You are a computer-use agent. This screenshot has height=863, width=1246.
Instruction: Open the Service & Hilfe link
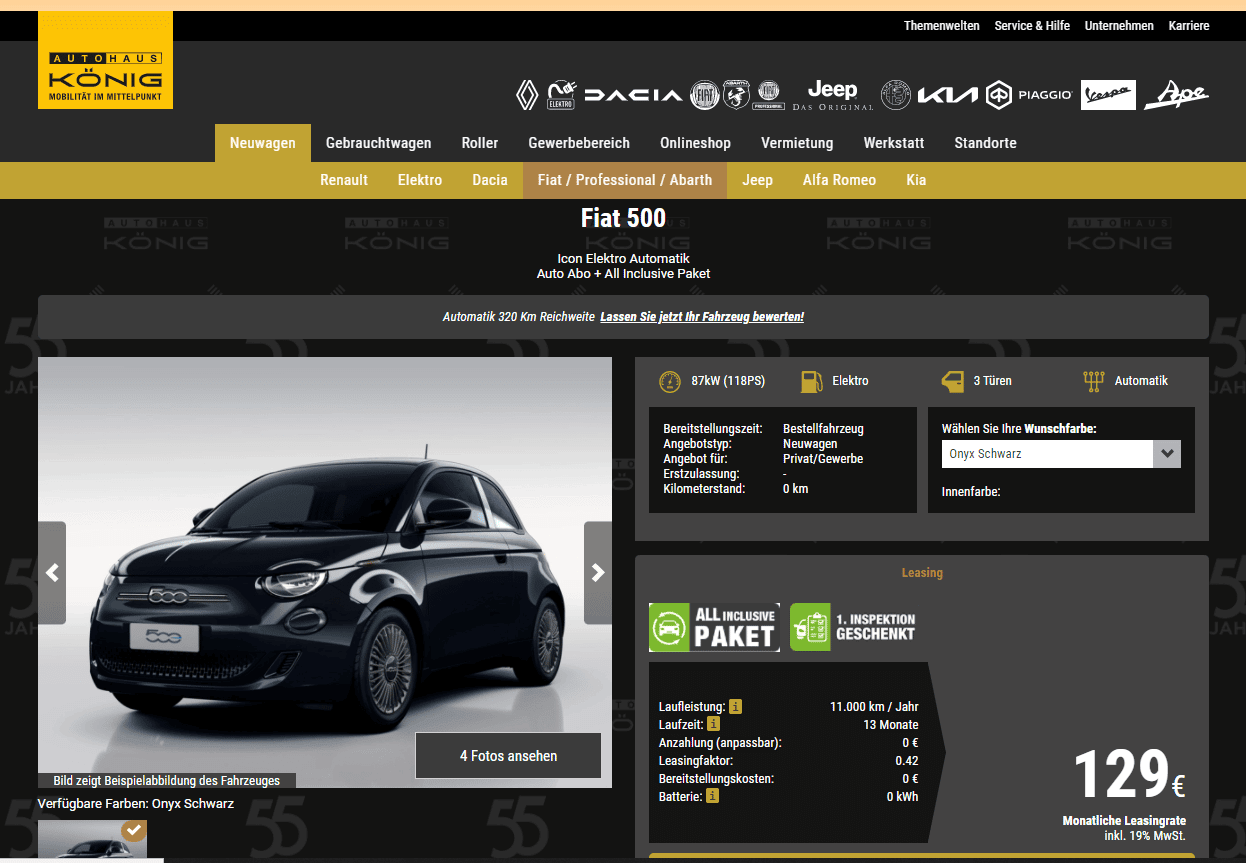pos(1032,26)
